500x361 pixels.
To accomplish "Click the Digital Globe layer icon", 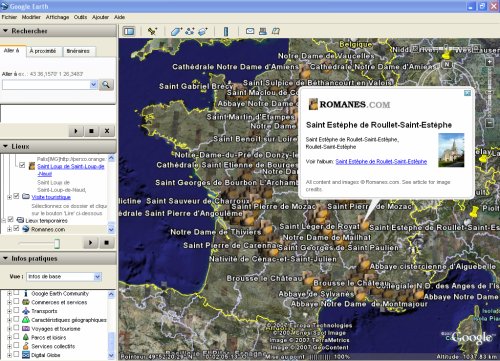I will pos(26,355).
